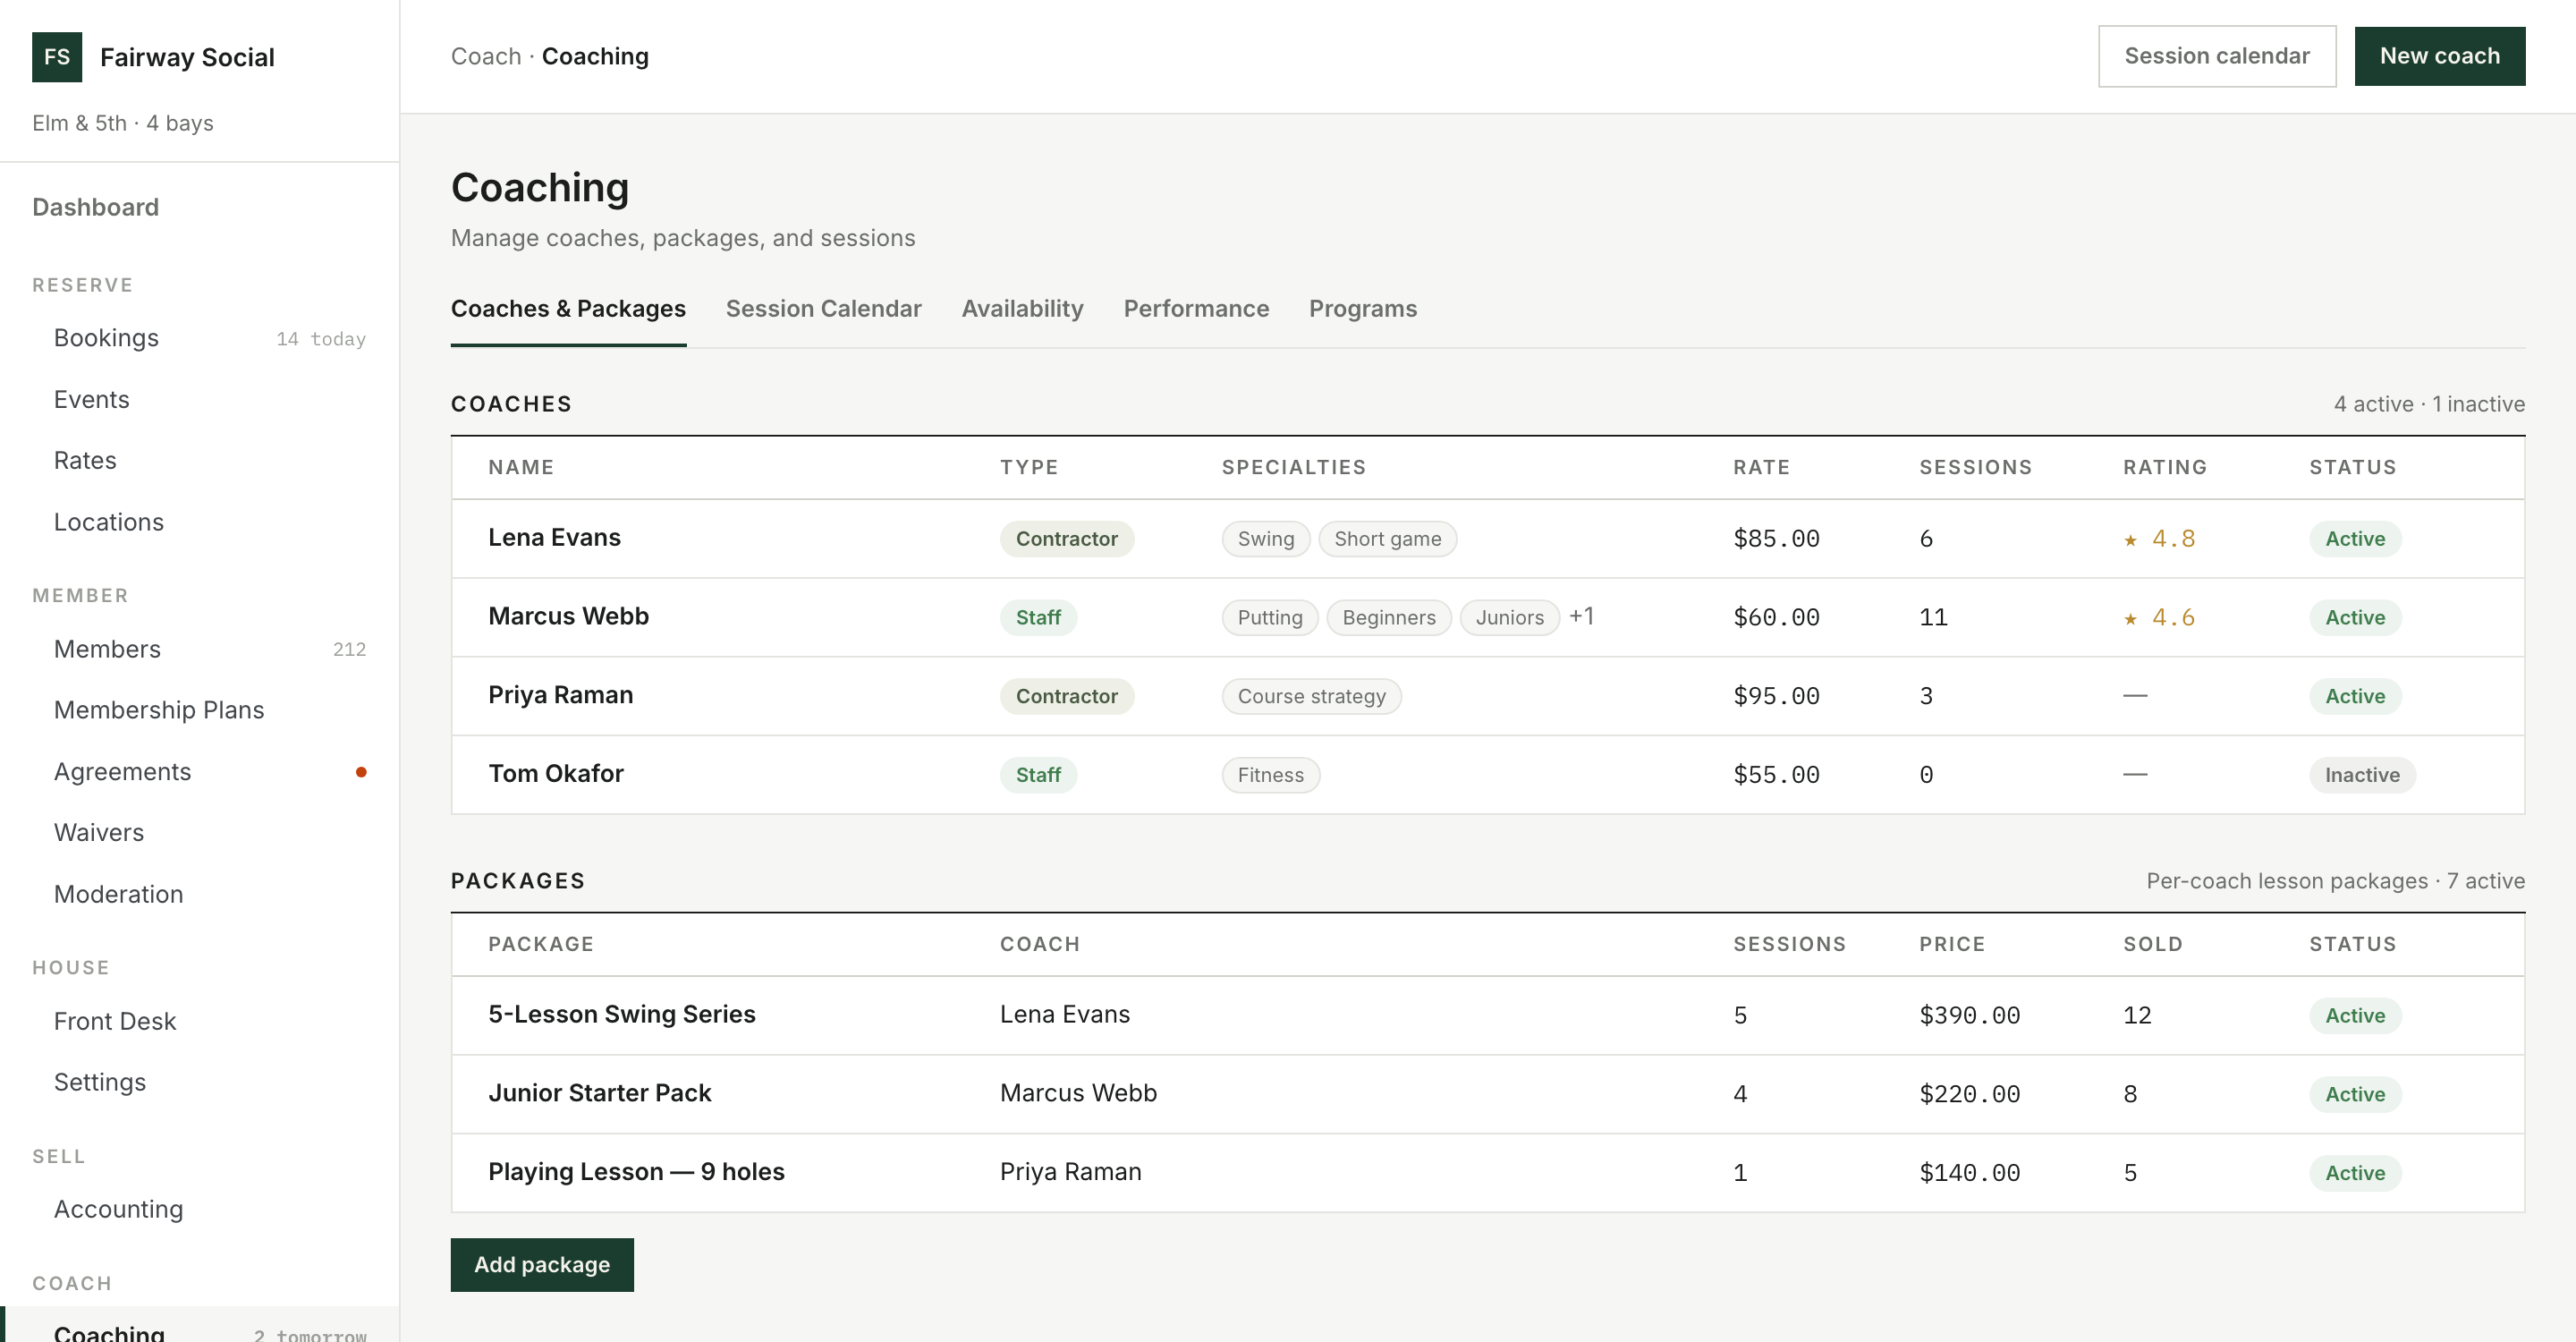Open the Moderation page

coord(200,894)
